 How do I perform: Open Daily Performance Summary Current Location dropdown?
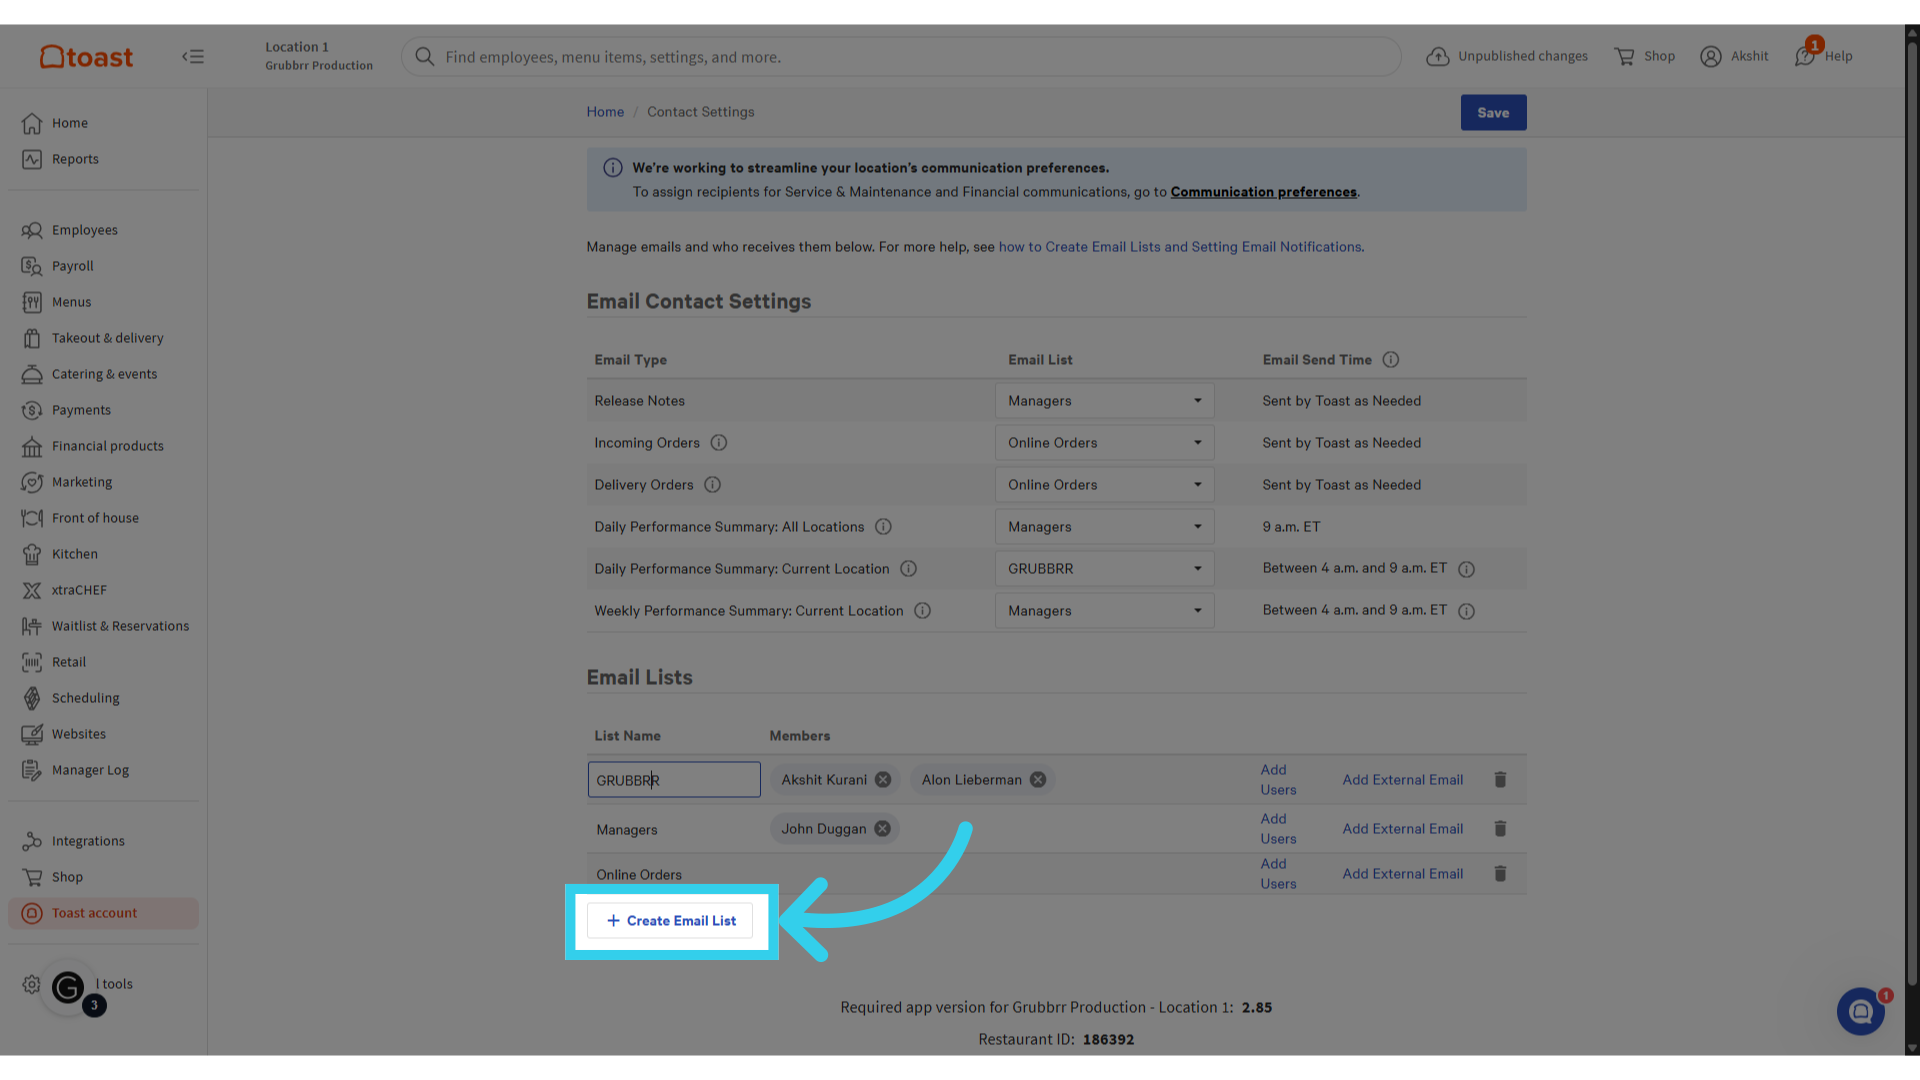point(1104,569)
